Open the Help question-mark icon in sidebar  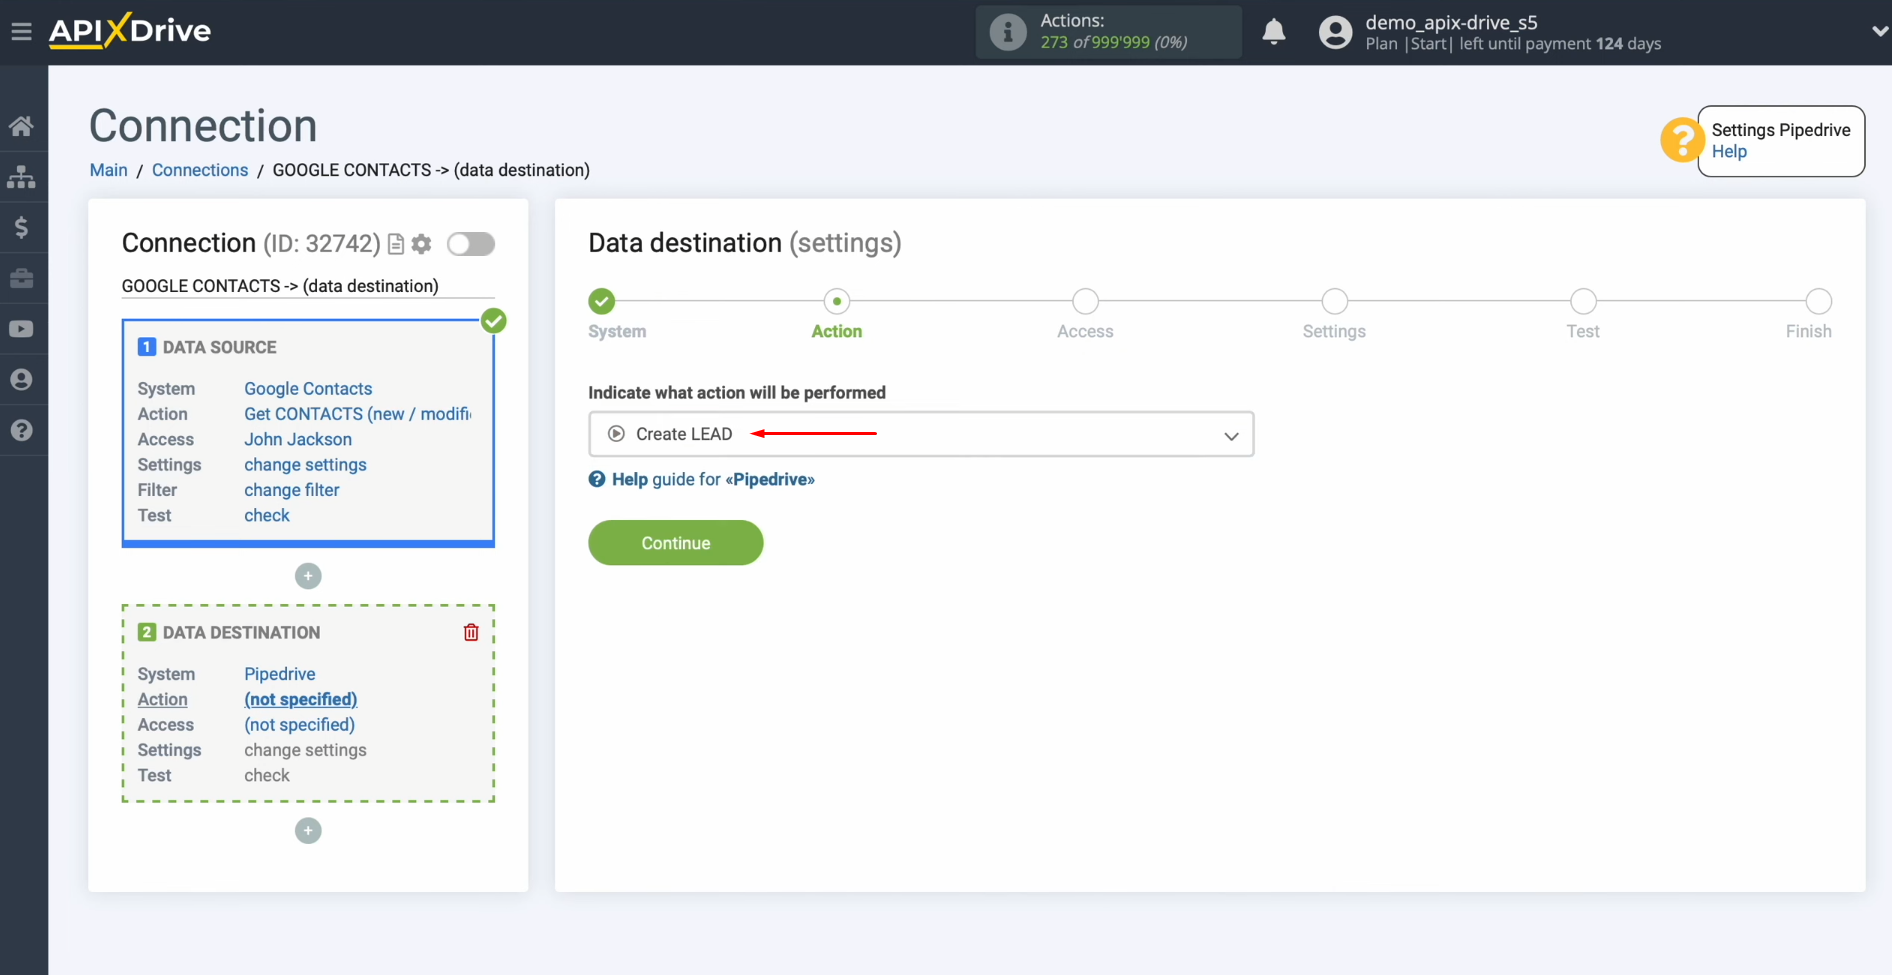(23, 430)
